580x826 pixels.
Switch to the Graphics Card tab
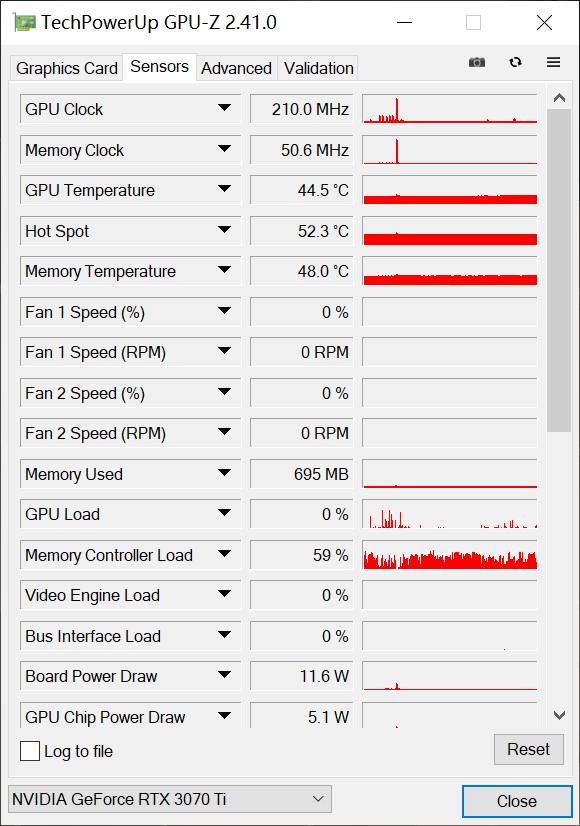[x=65, y=68]
